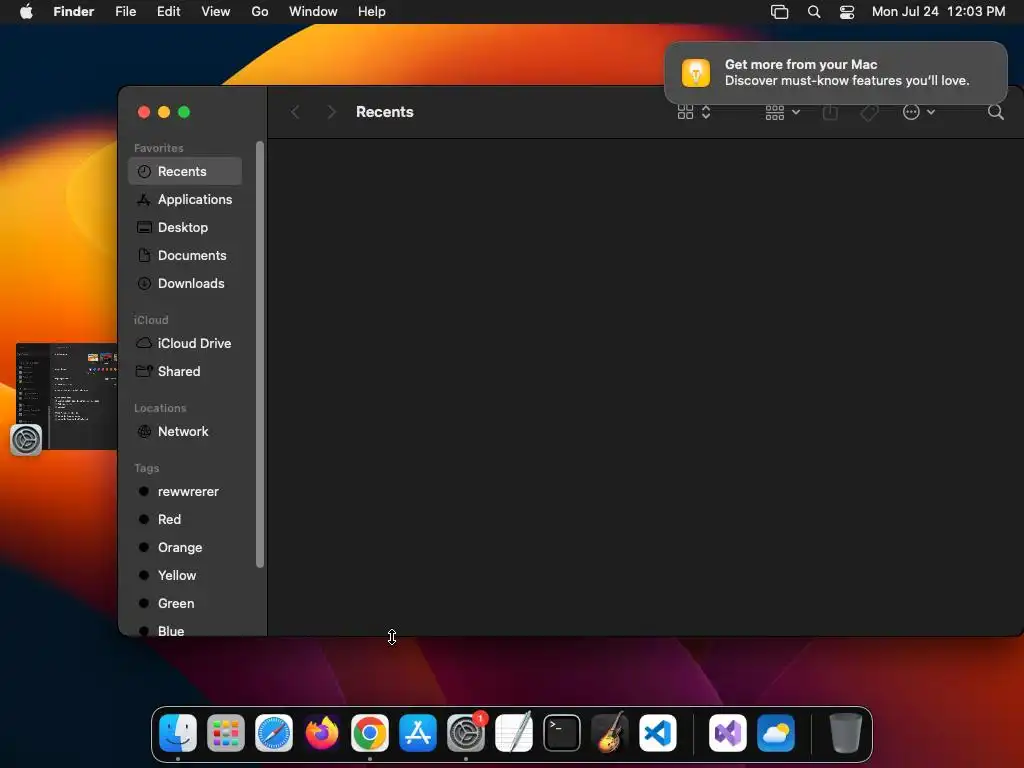The width and height of the screenshot is (1024, 768).
Task: Open System Settings from the Dock
Action: click(x=466, y=733)
